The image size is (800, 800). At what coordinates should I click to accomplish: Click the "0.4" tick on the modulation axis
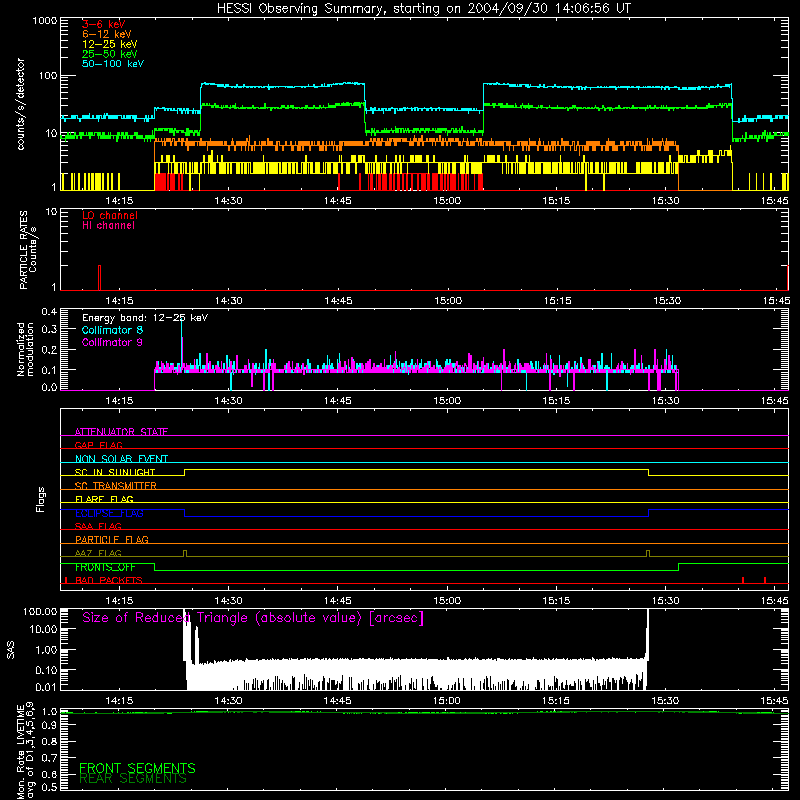pos(49,312)
